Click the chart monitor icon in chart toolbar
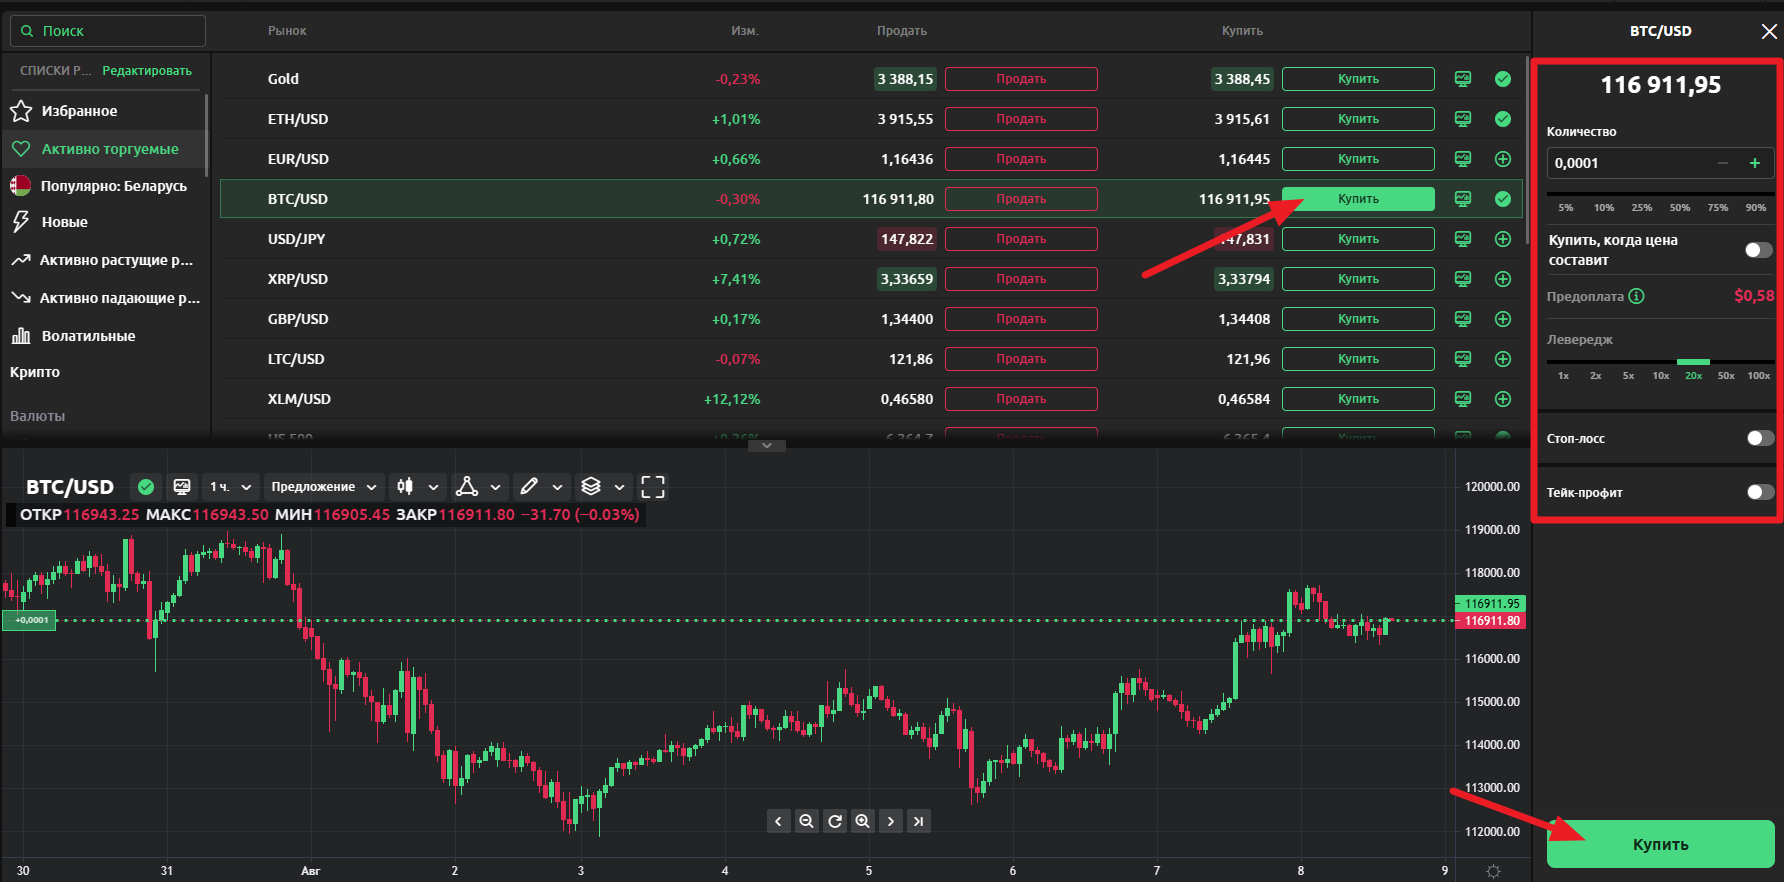The height and width of the screenshot is (882, 1784). [182, 487]
